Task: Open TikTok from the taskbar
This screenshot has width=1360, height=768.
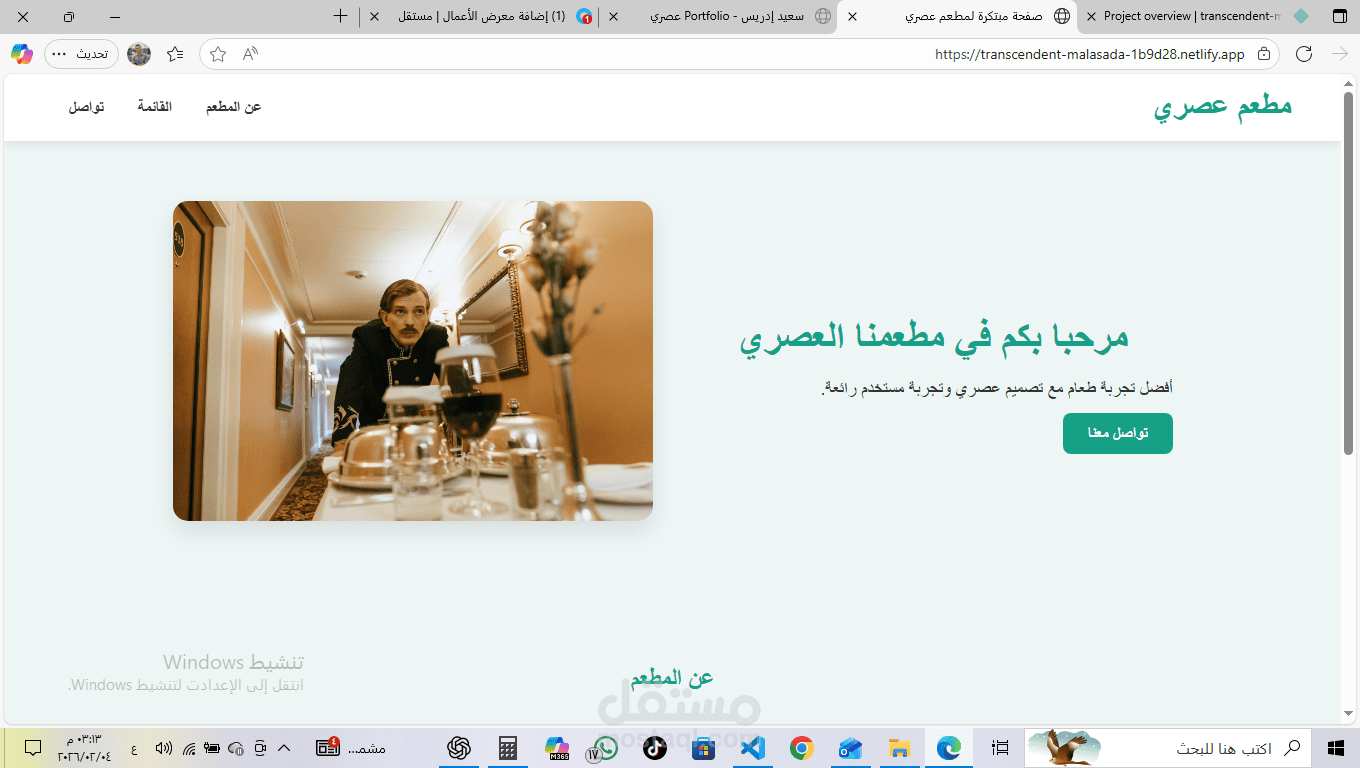Action: pos(654,747)
